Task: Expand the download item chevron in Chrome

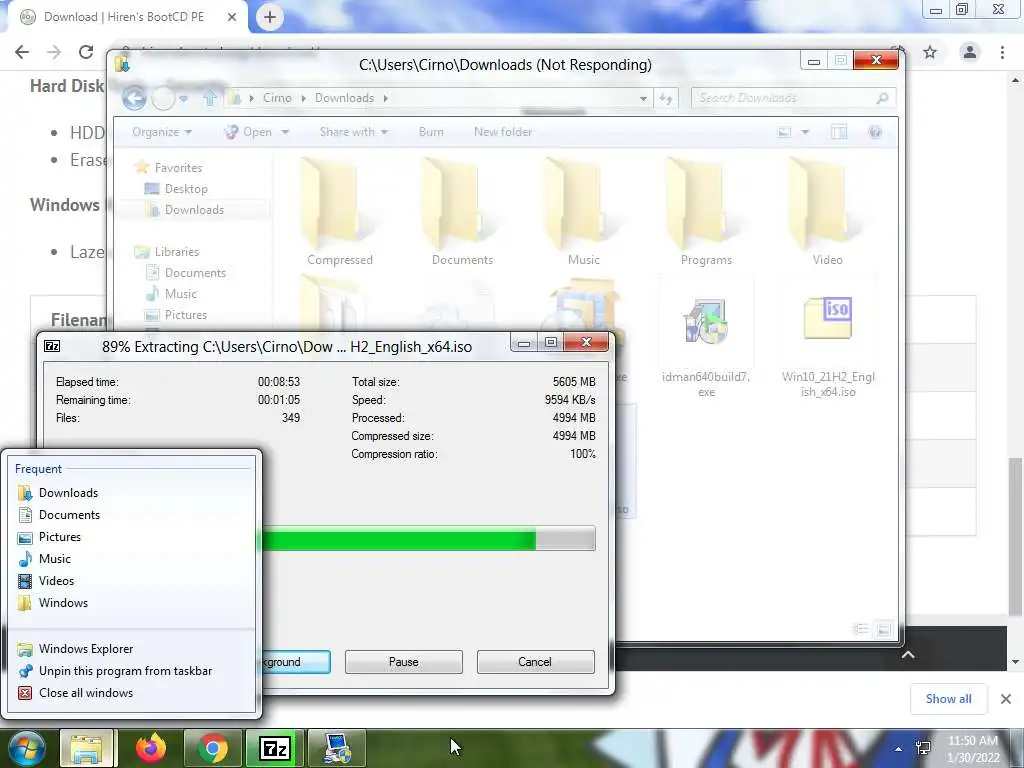Action: [908, 654]
